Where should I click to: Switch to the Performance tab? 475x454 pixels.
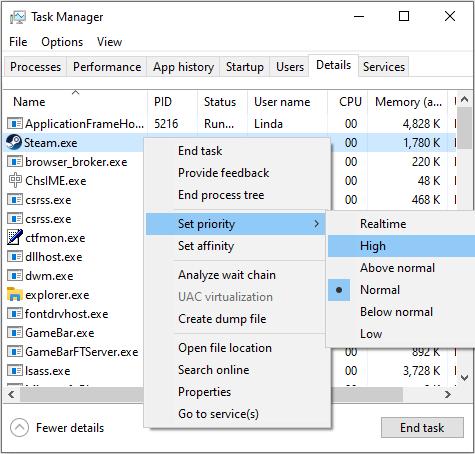click(x=107, y=67)
